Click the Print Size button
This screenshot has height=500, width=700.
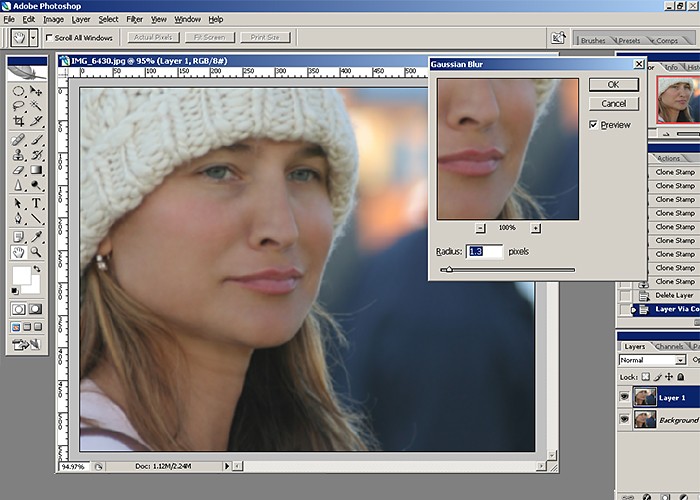(265, 38)
